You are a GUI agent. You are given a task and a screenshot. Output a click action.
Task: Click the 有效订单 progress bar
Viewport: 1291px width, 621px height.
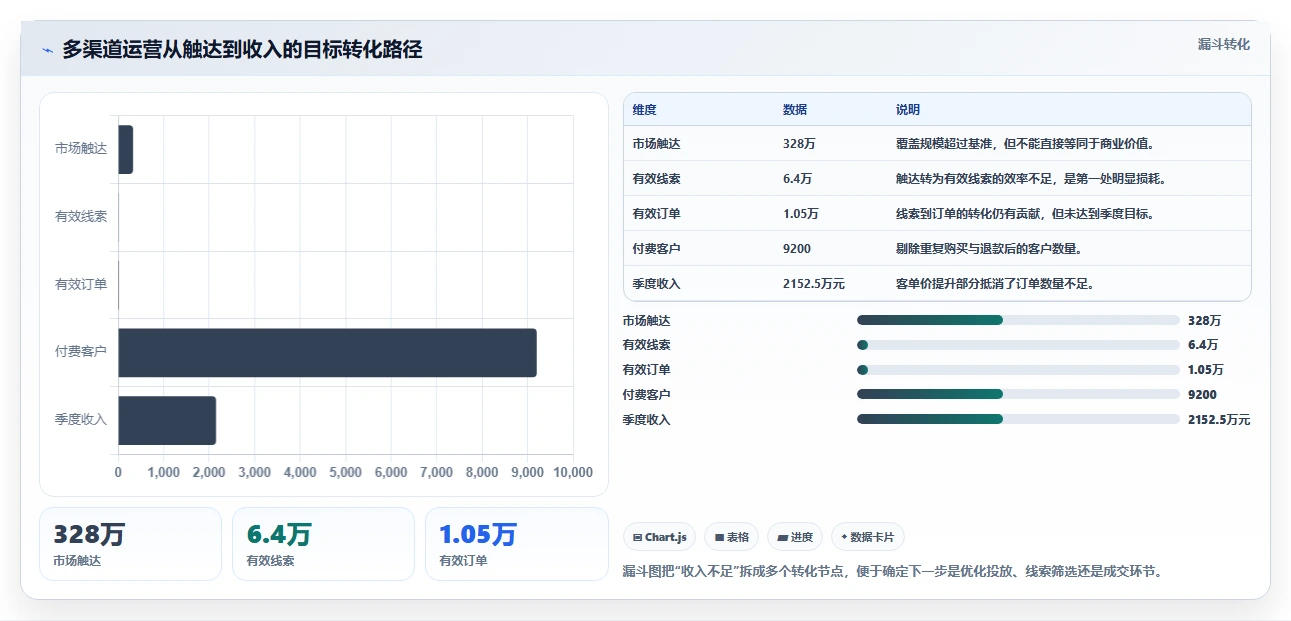pyautogui.click(x=1018, y=370)
